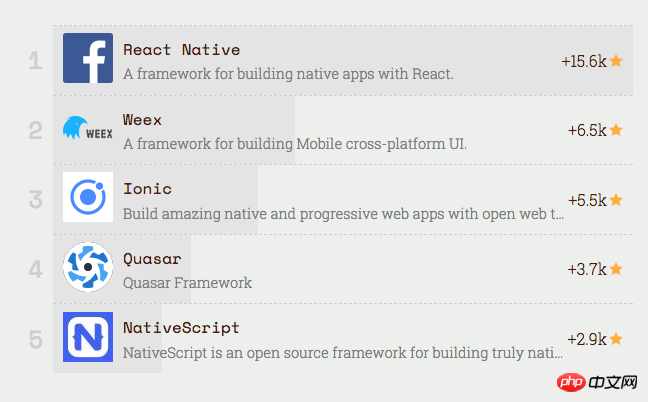Screen dimensions: 648x402
Task: Open the Quasar project title link
Action: [152, 258]
